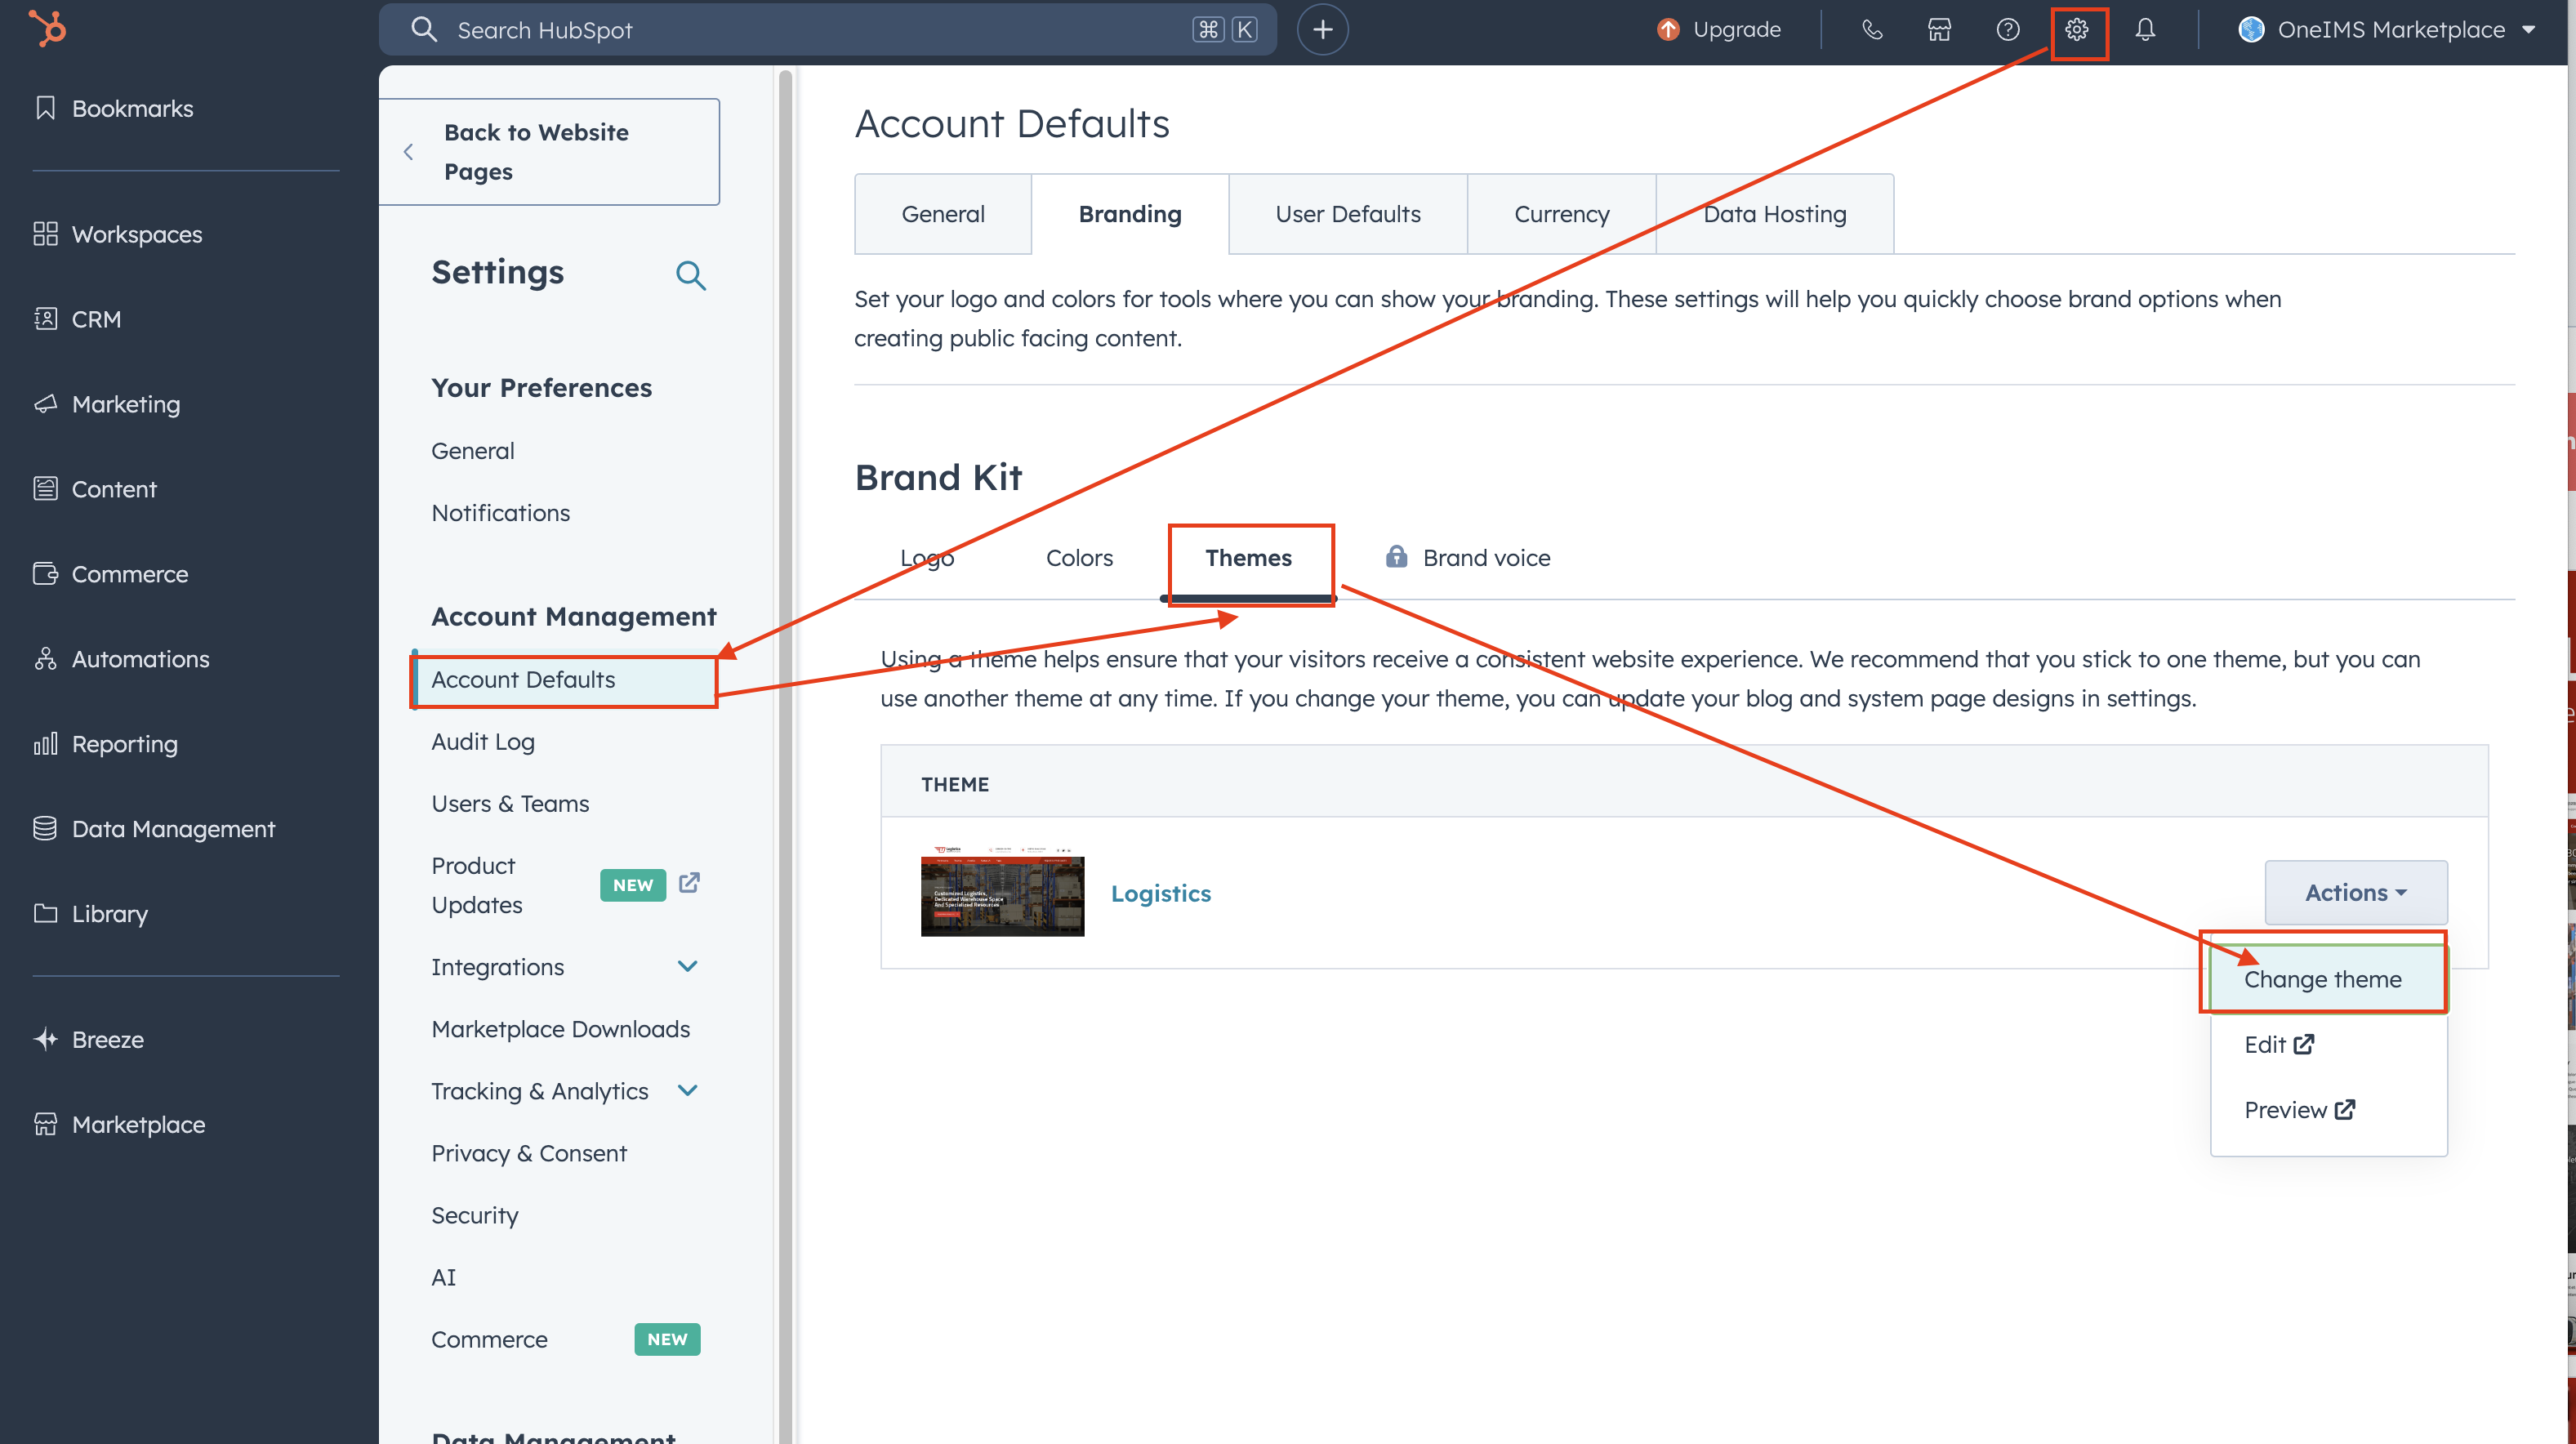2576x1444 pixels.
Task: Expand Tracking & Analytics section
Action: (x=687, y=1091)
